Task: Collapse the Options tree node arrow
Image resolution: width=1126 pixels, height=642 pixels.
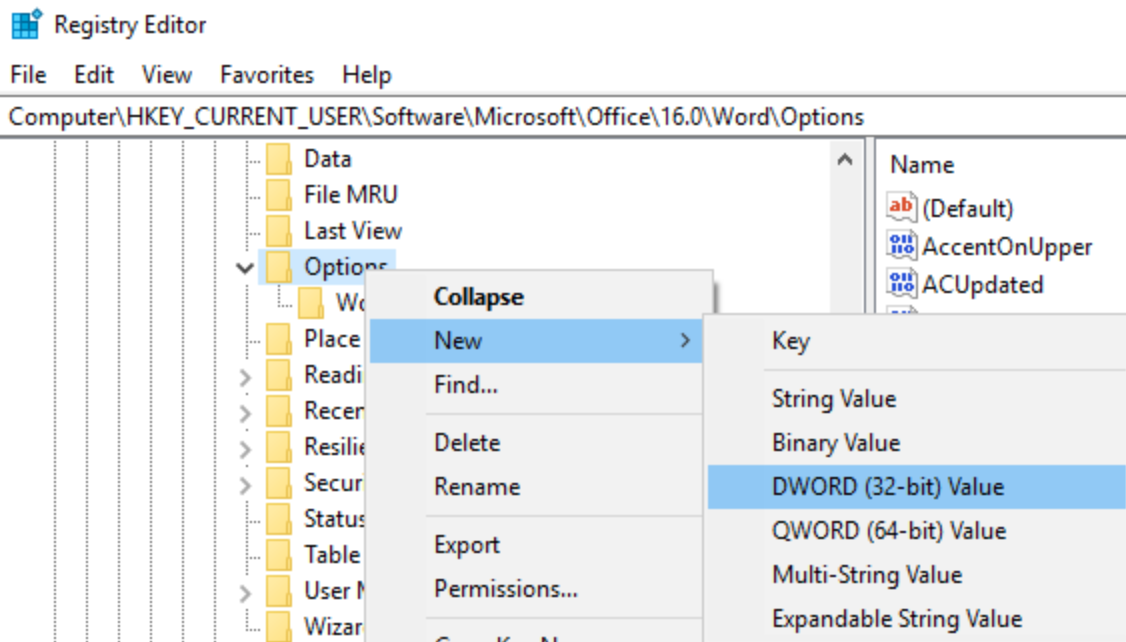Action: 245,266
